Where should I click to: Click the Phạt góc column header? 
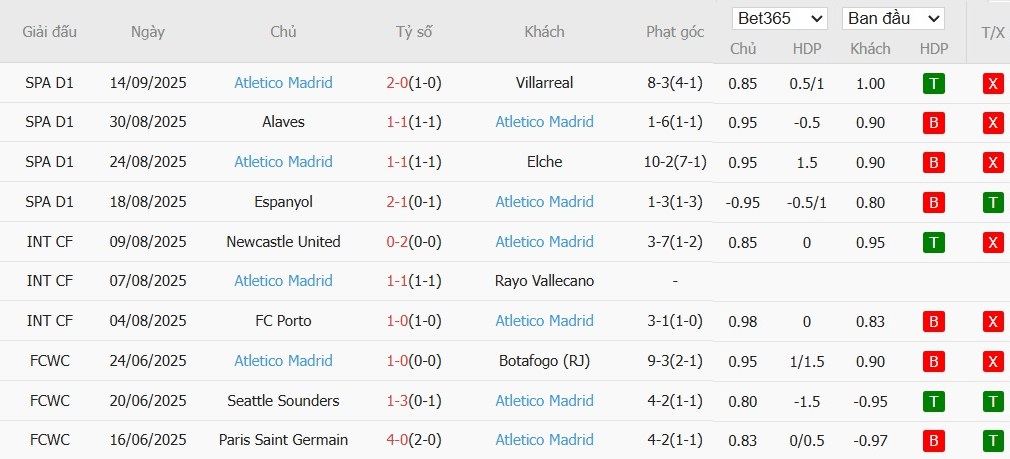click(x=675, y=32)
